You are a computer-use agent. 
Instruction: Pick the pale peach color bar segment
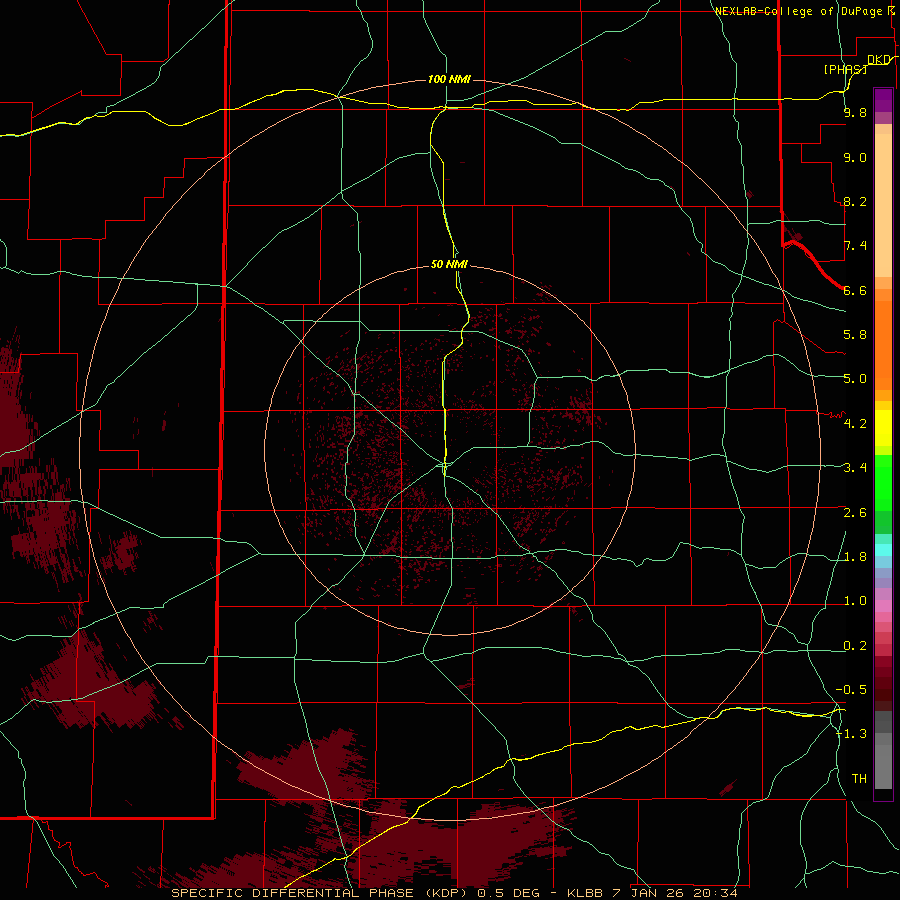(x=883, y=207)
